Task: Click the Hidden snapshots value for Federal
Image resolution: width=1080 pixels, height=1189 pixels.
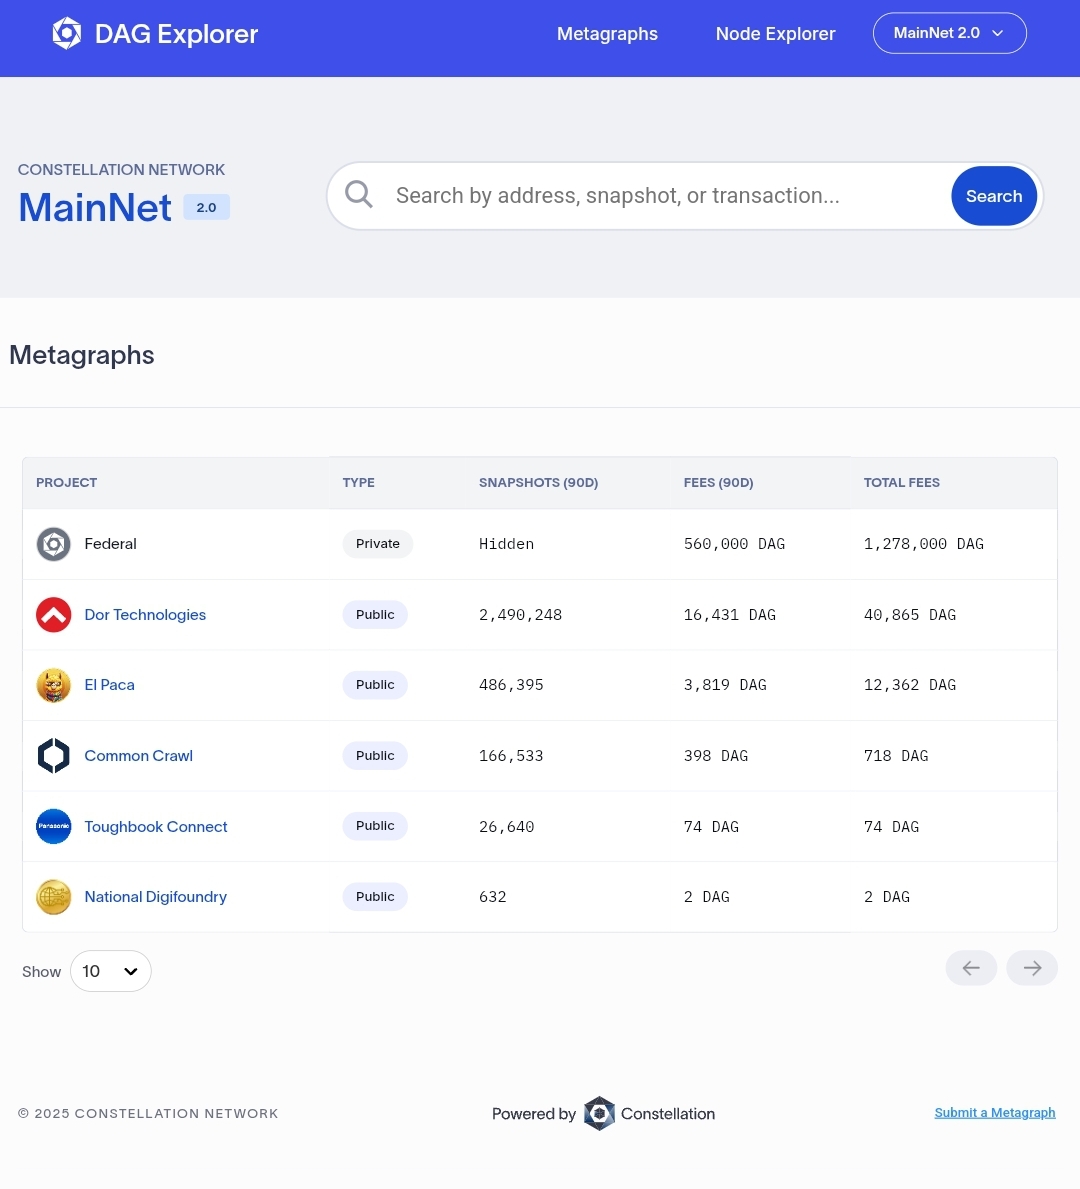Action: click(507, 544)
